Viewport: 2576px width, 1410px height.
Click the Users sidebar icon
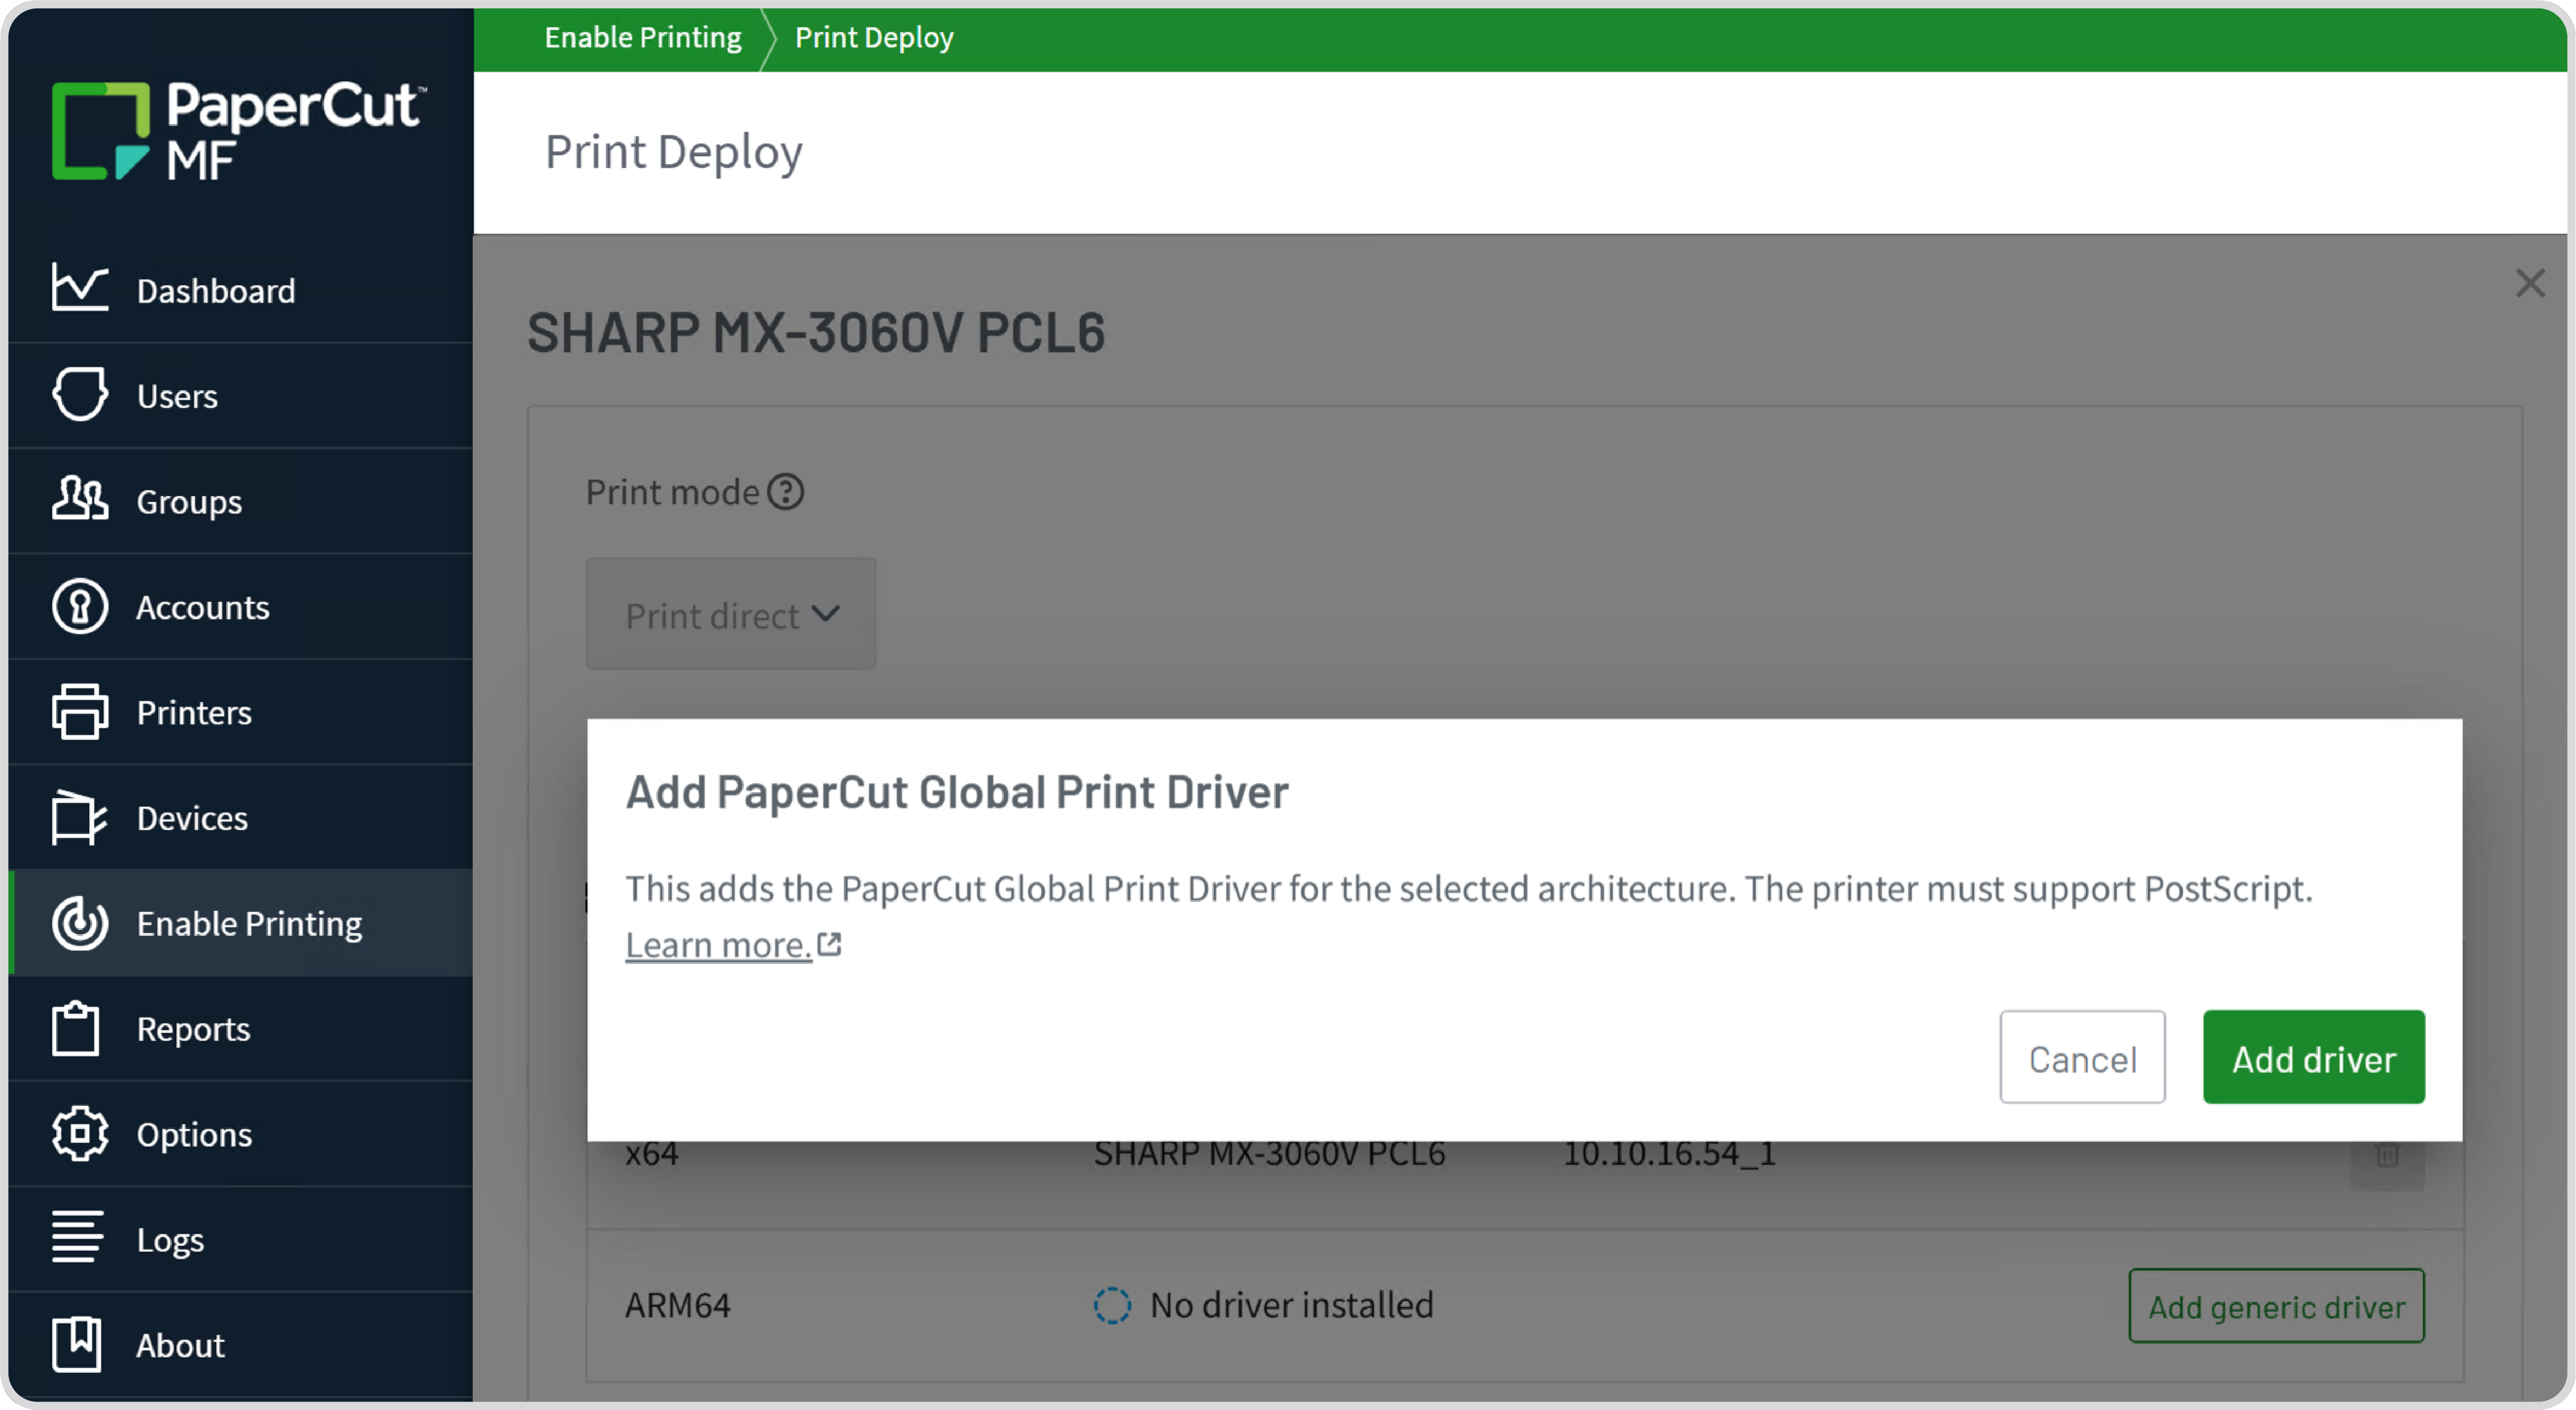[x=79, y=395]
